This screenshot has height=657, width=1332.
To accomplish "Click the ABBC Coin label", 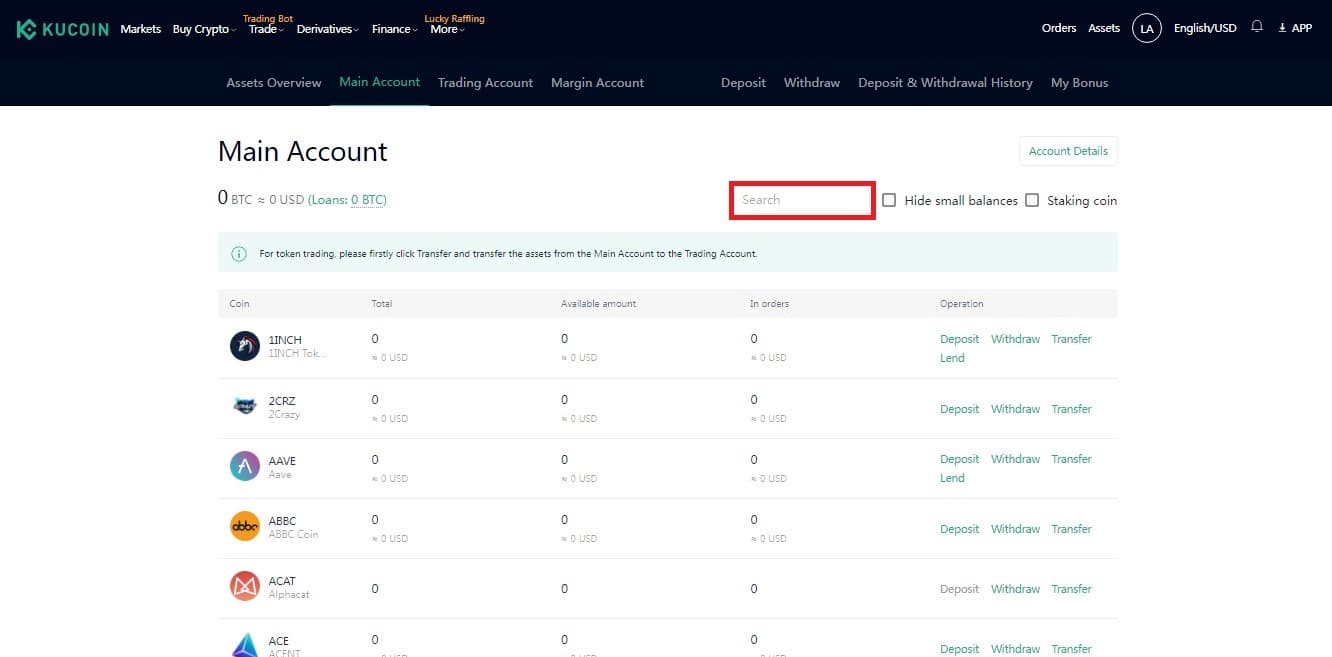I will (x=293, y=534).
